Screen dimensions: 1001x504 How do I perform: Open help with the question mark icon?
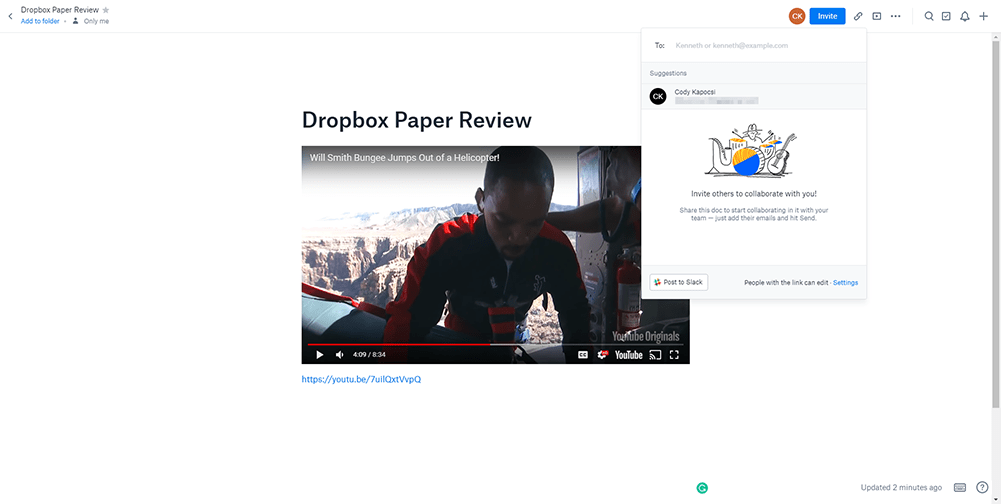982,487
